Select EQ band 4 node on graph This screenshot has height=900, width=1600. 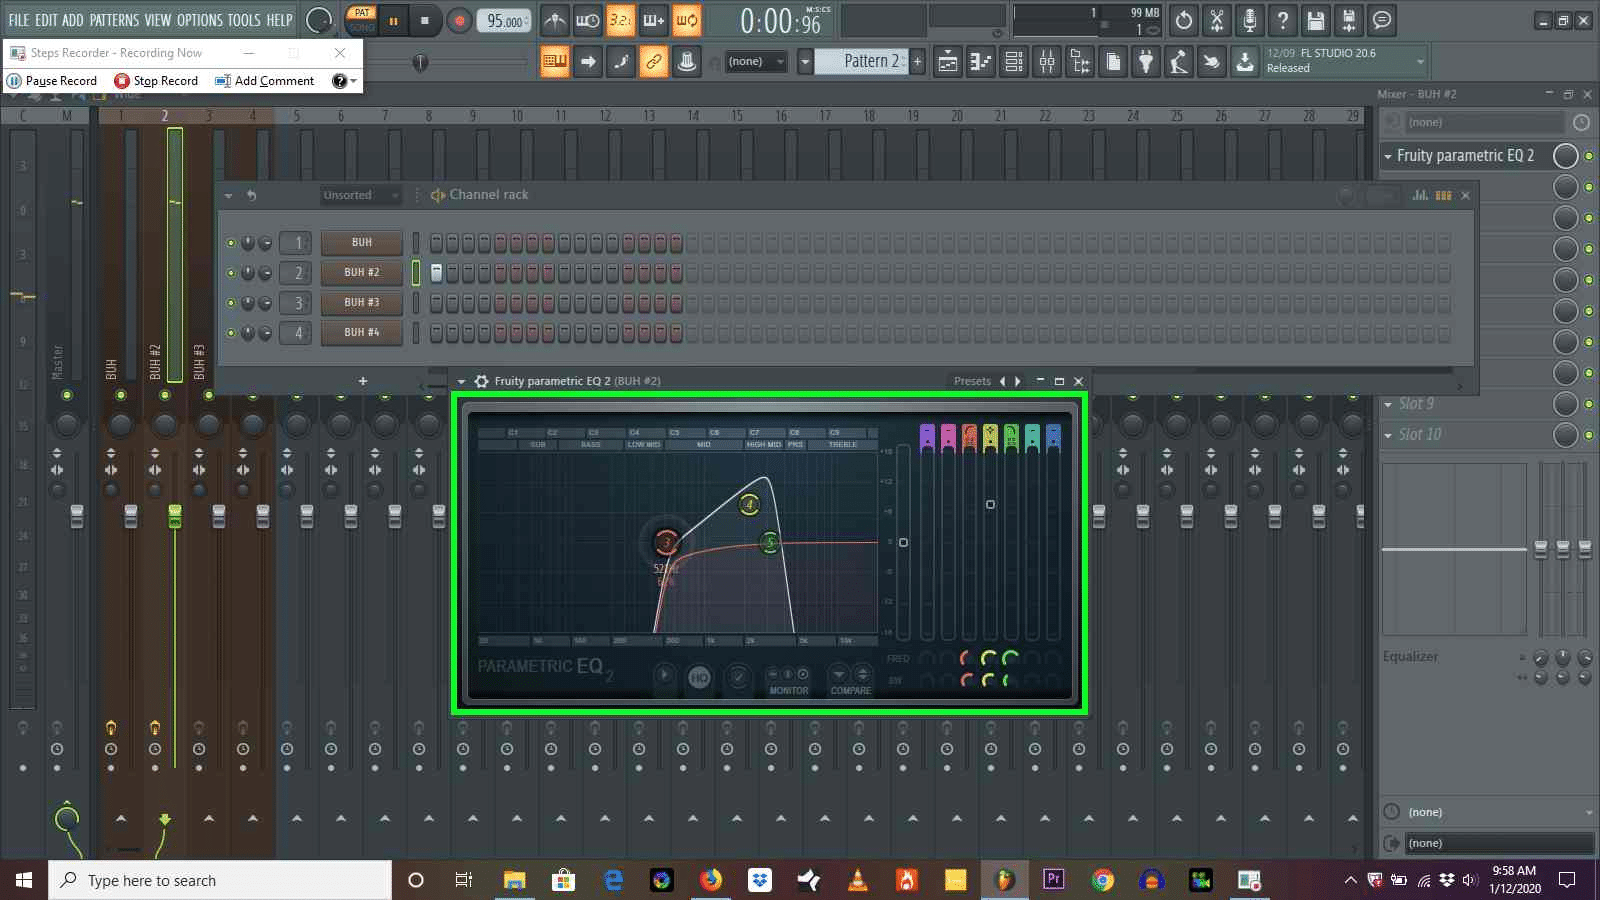click(749, 504)
